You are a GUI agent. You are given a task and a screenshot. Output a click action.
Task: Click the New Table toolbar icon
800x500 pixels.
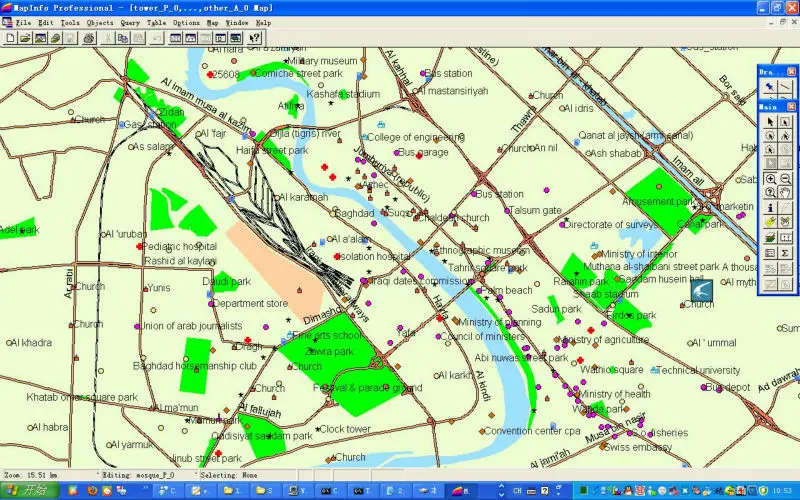10,38
